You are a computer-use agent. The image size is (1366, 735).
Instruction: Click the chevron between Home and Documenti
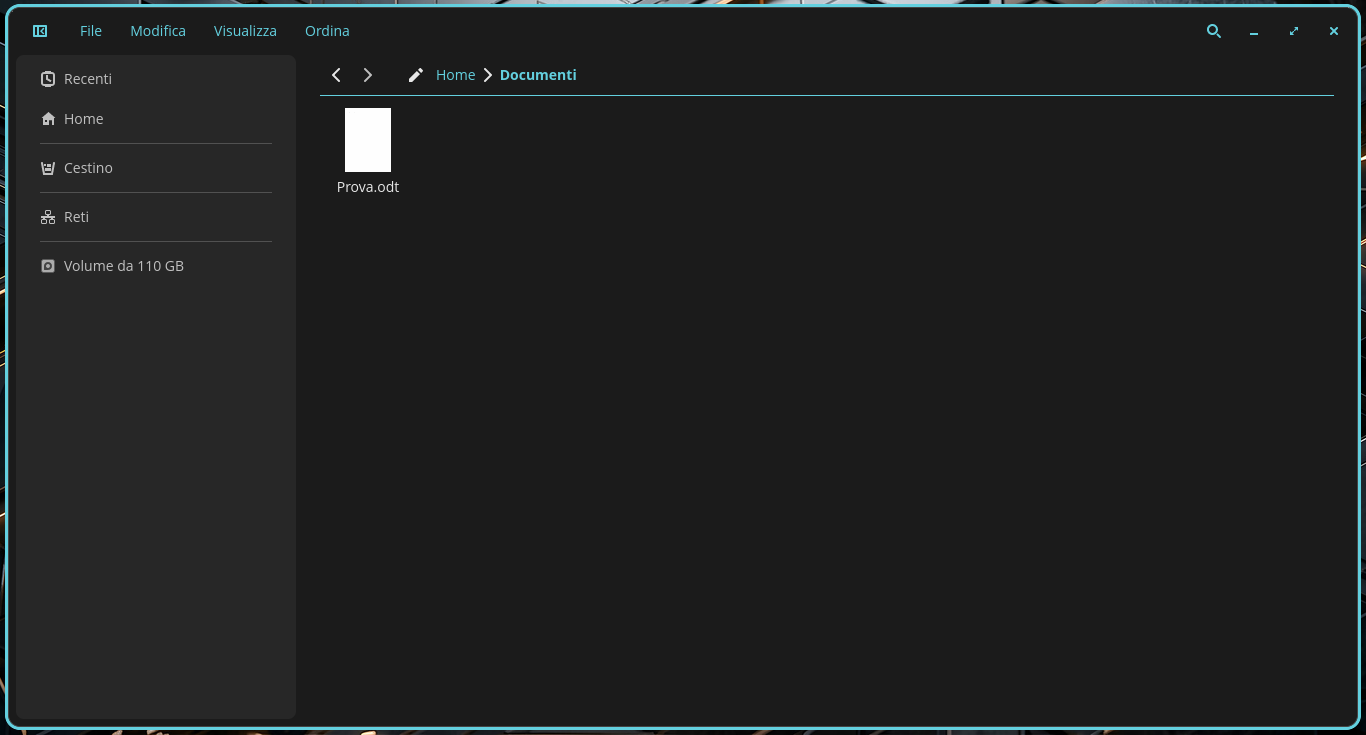tap(488, 75)
